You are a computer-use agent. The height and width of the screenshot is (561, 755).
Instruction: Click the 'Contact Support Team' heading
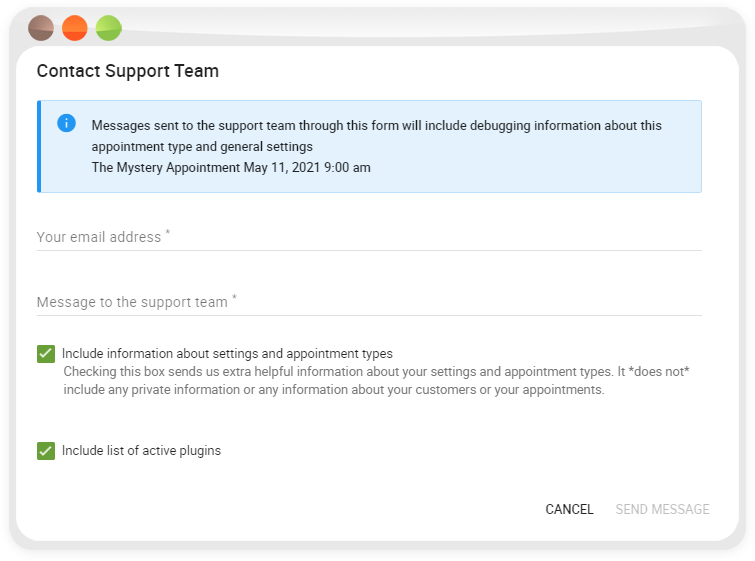tap(128, 71)
